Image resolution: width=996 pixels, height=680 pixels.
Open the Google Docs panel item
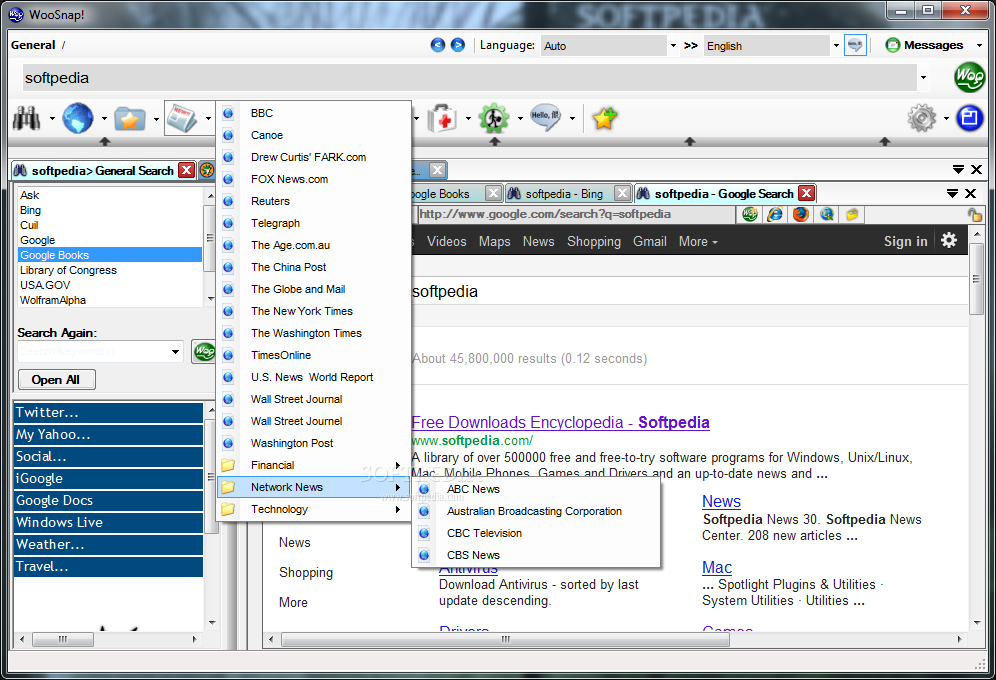coord(108,501)
